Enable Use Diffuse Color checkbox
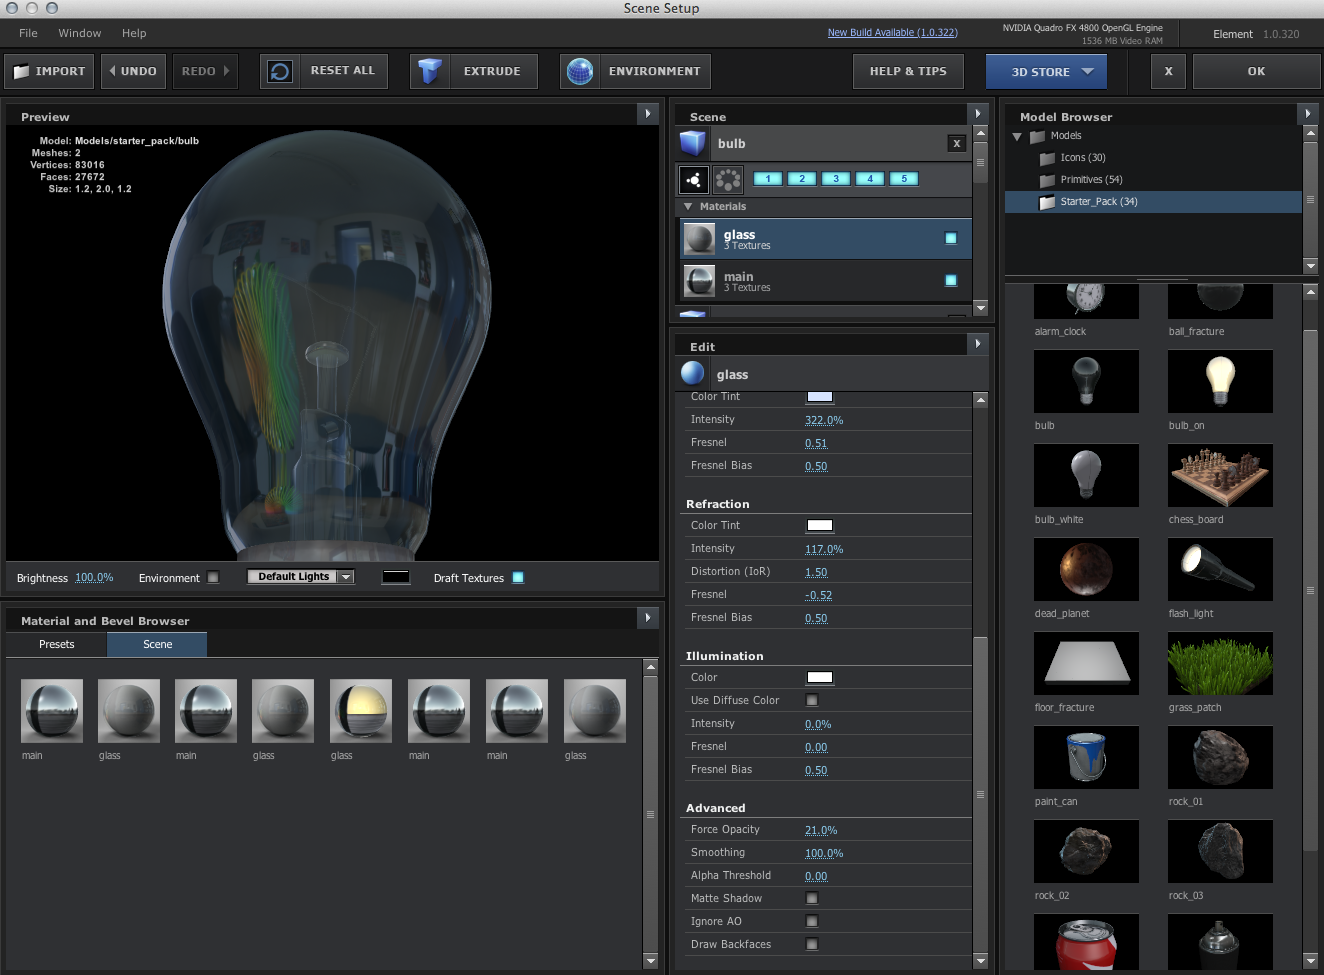1324x975 pixels. [812, 700]
